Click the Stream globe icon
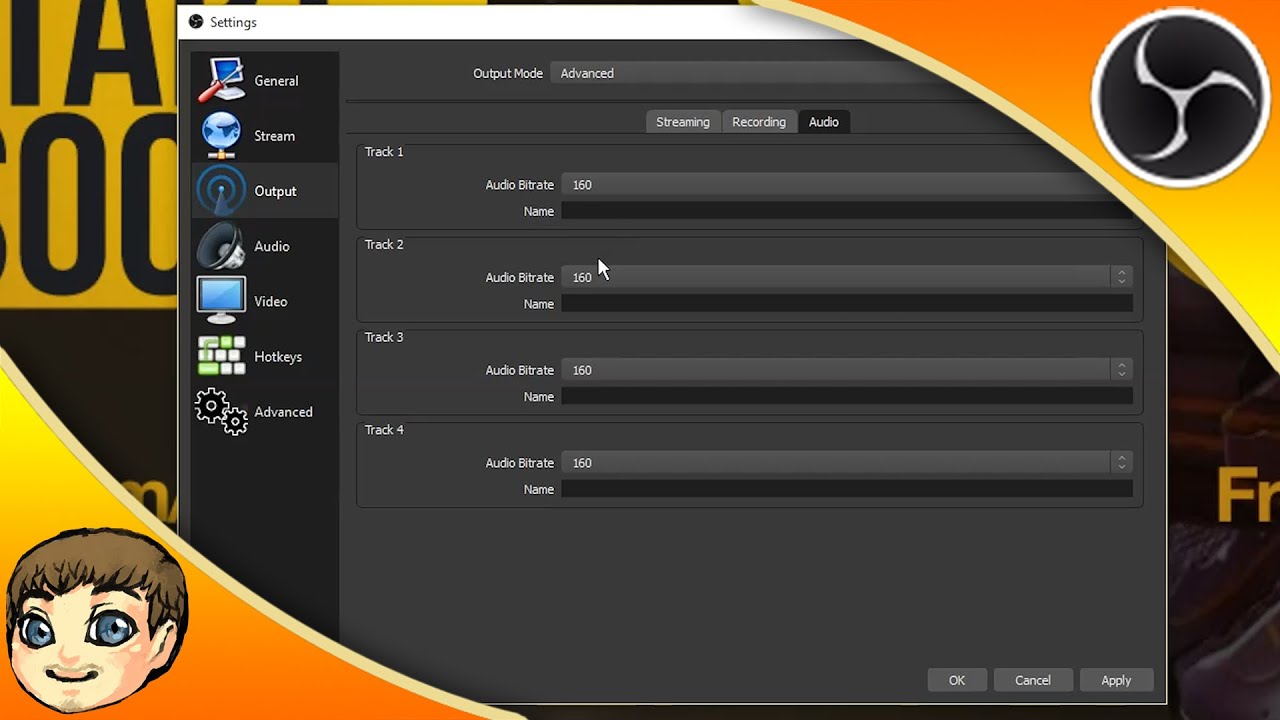The image size is (1280, 720). [x=221, y=136]
